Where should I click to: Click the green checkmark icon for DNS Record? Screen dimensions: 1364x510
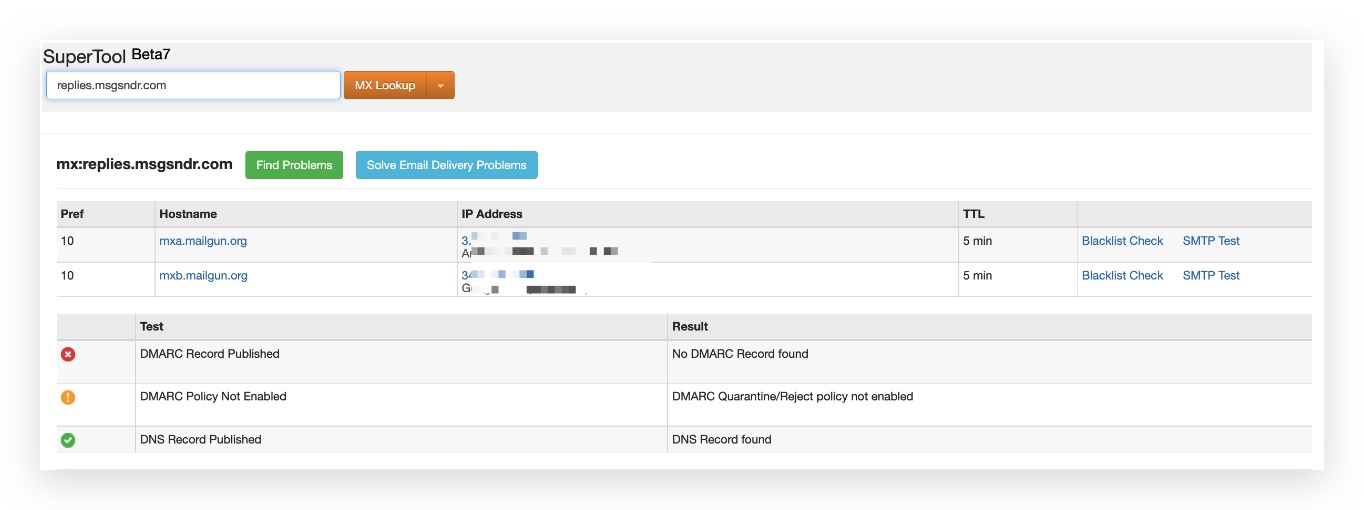[x=68, y=440]
